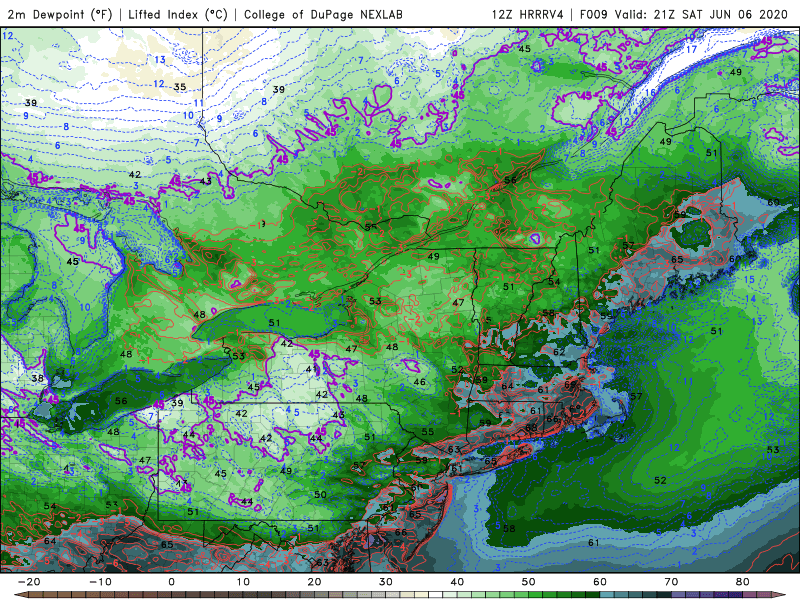
Task: Click the 30 label on the color scale
Action: 386,582
